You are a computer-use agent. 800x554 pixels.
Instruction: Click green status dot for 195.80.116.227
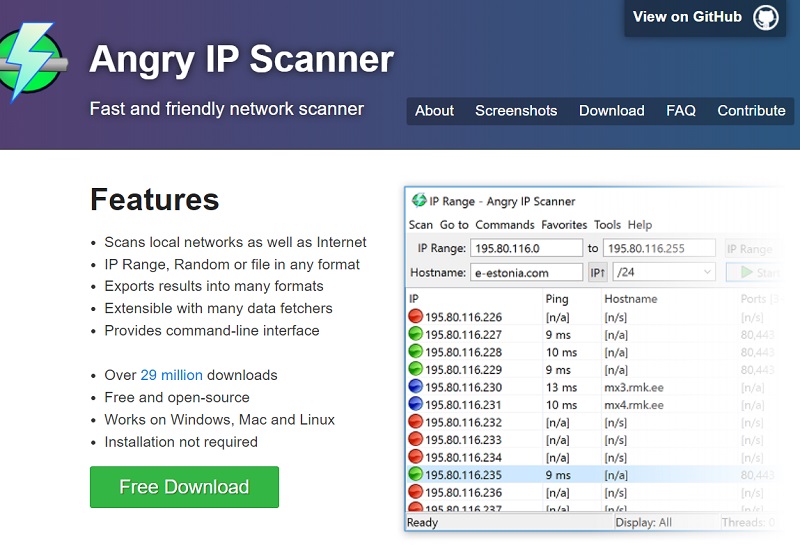pyautogui.click(x=416, y=334)
